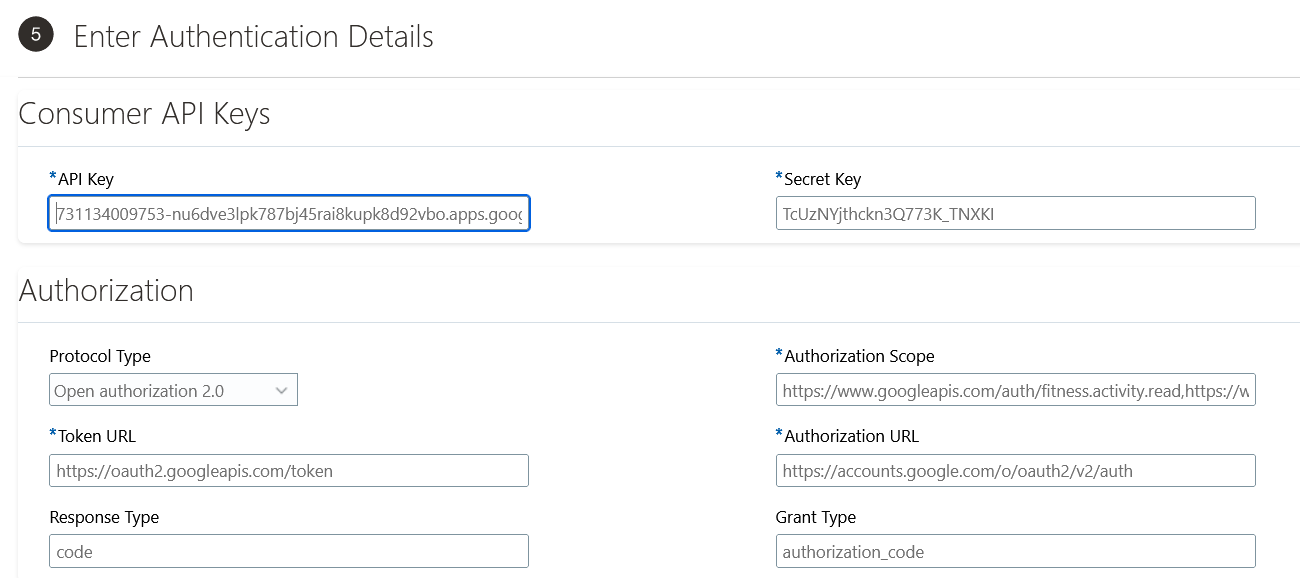Click the Token URL label
This screenshot has width=1300, height=578.
96,437
